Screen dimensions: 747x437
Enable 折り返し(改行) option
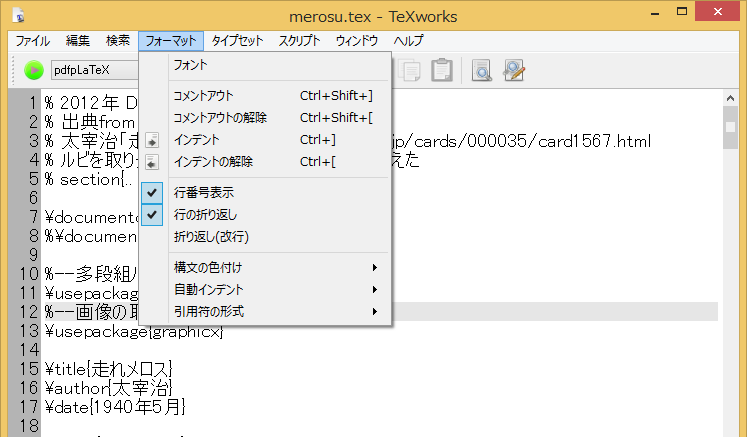(x=210, y=237)
